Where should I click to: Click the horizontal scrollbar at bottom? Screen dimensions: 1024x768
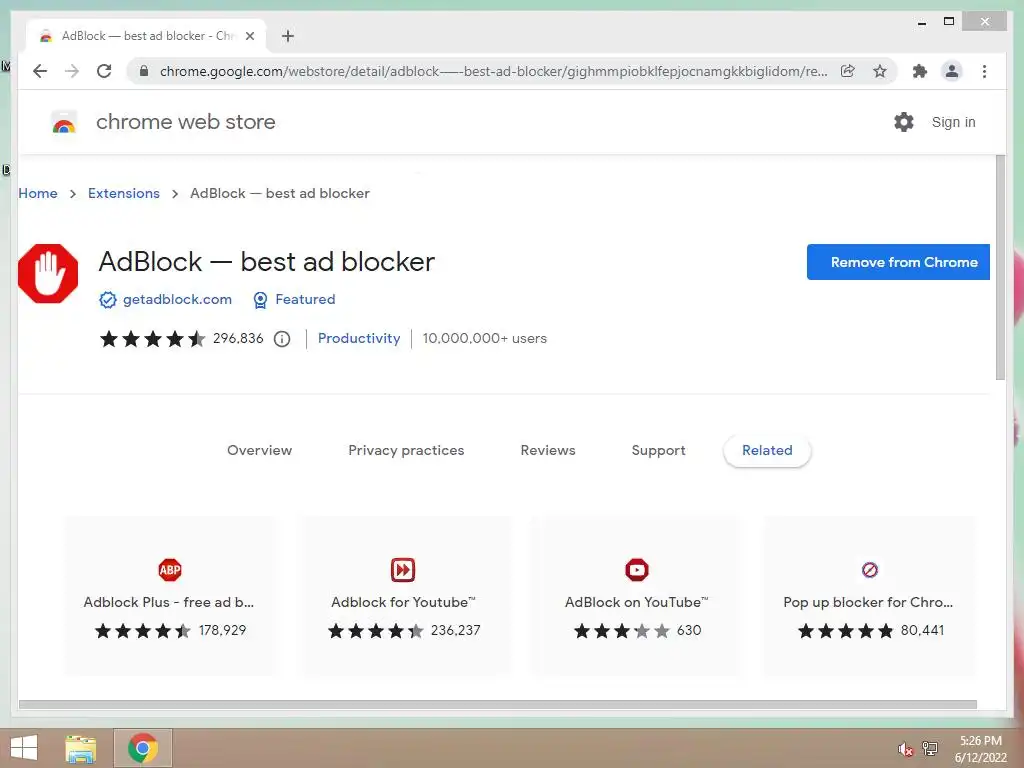coord(498,705)
